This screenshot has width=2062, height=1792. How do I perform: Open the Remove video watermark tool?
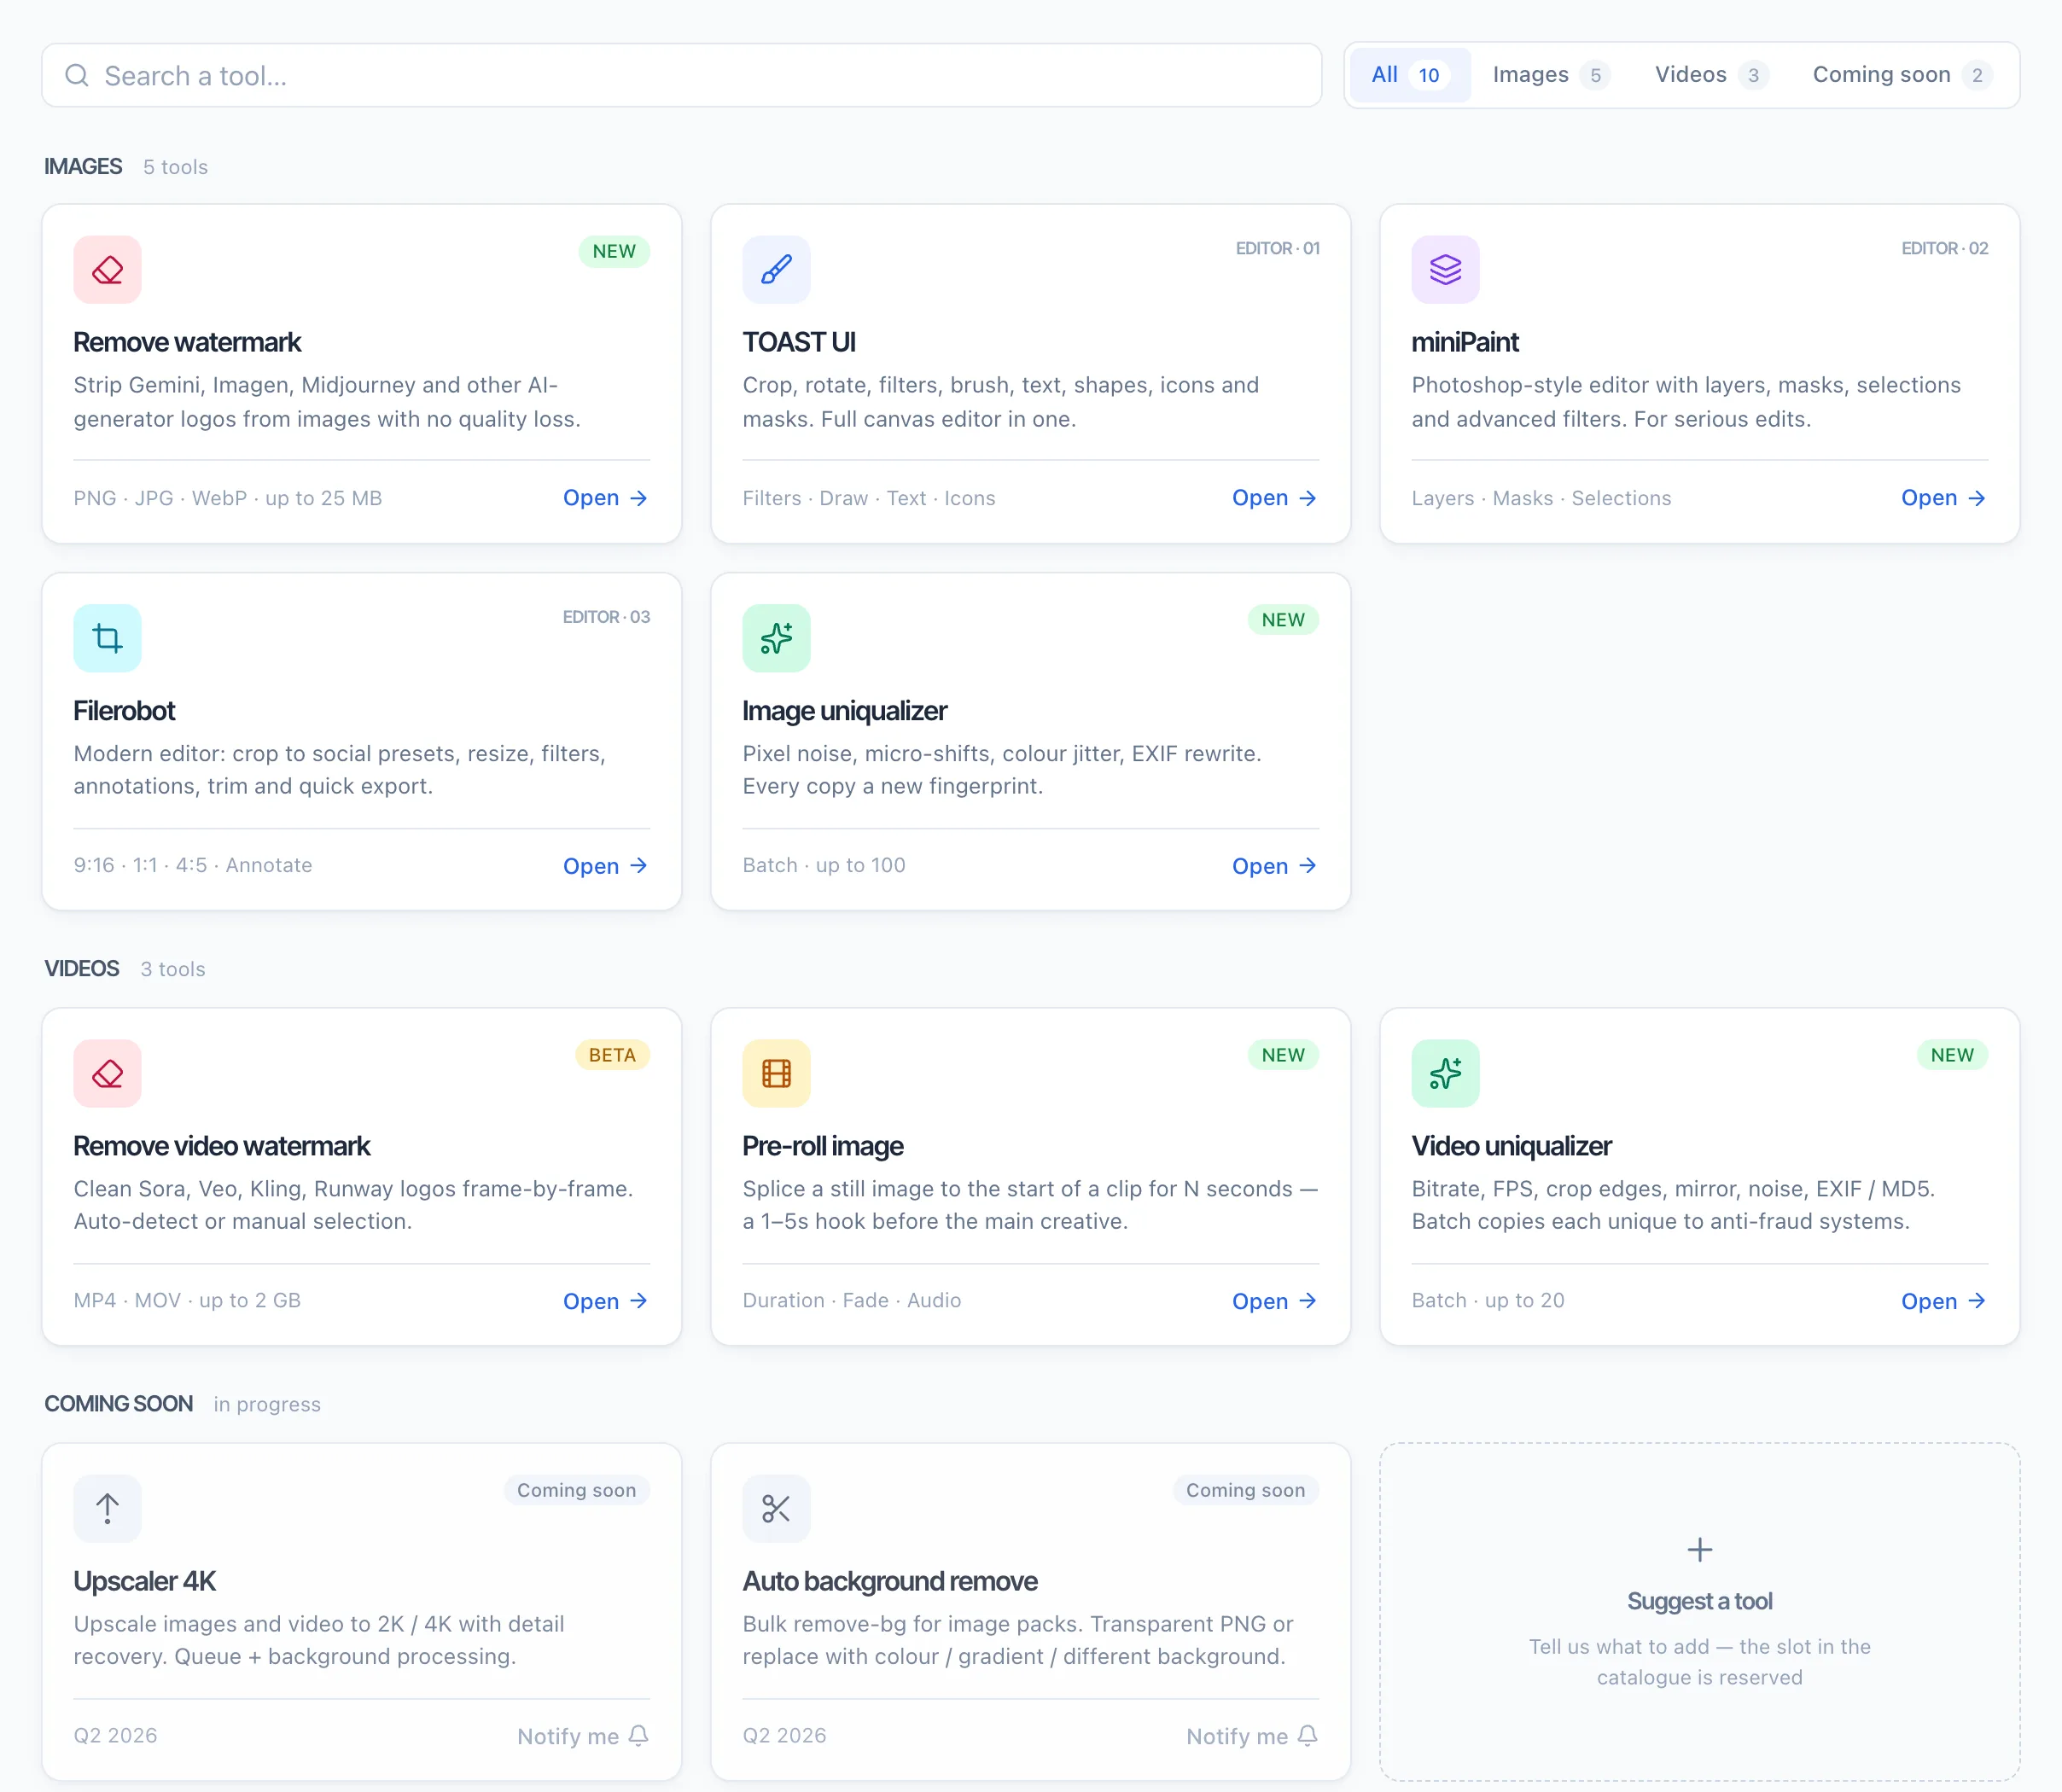click(605, 1301)
